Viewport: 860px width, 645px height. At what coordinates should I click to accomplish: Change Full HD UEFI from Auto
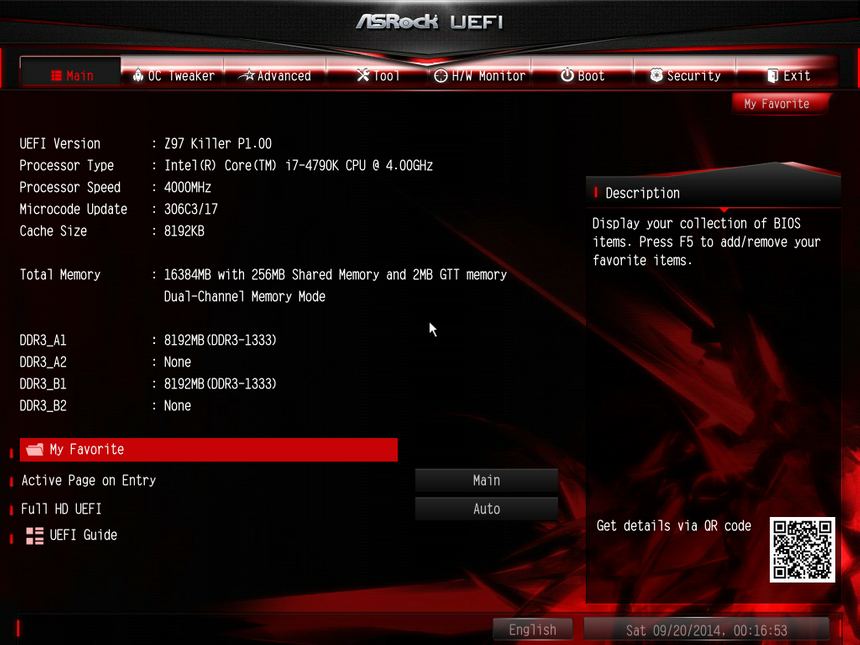(486, 509)
